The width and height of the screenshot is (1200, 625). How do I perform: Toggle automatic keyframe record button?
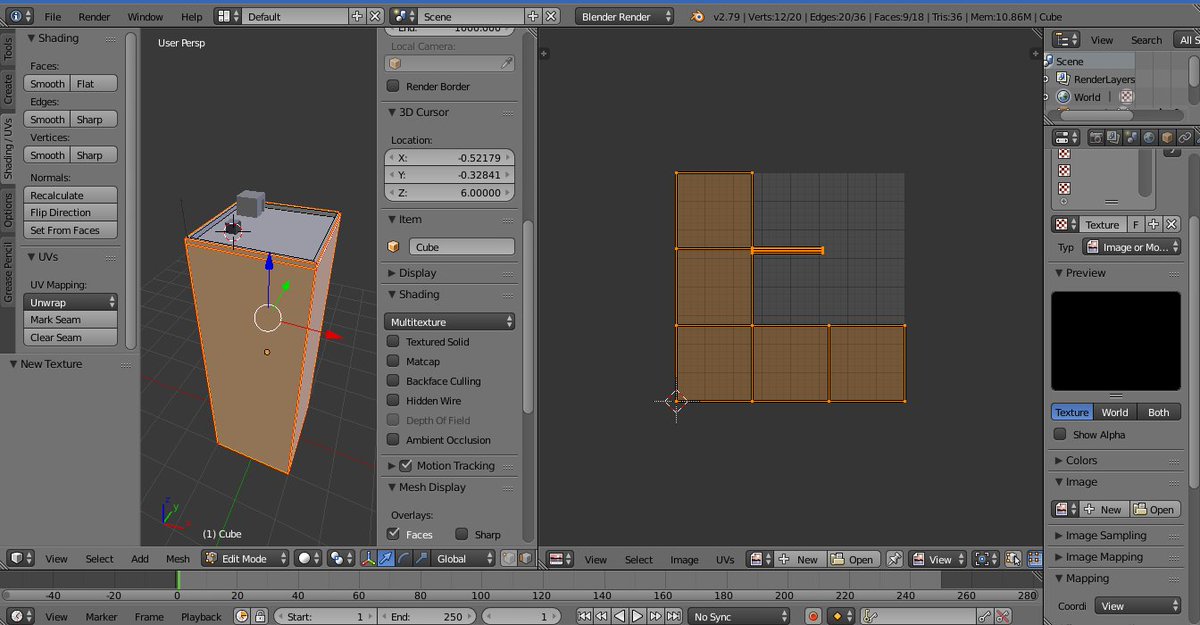(x=813, y=616)
